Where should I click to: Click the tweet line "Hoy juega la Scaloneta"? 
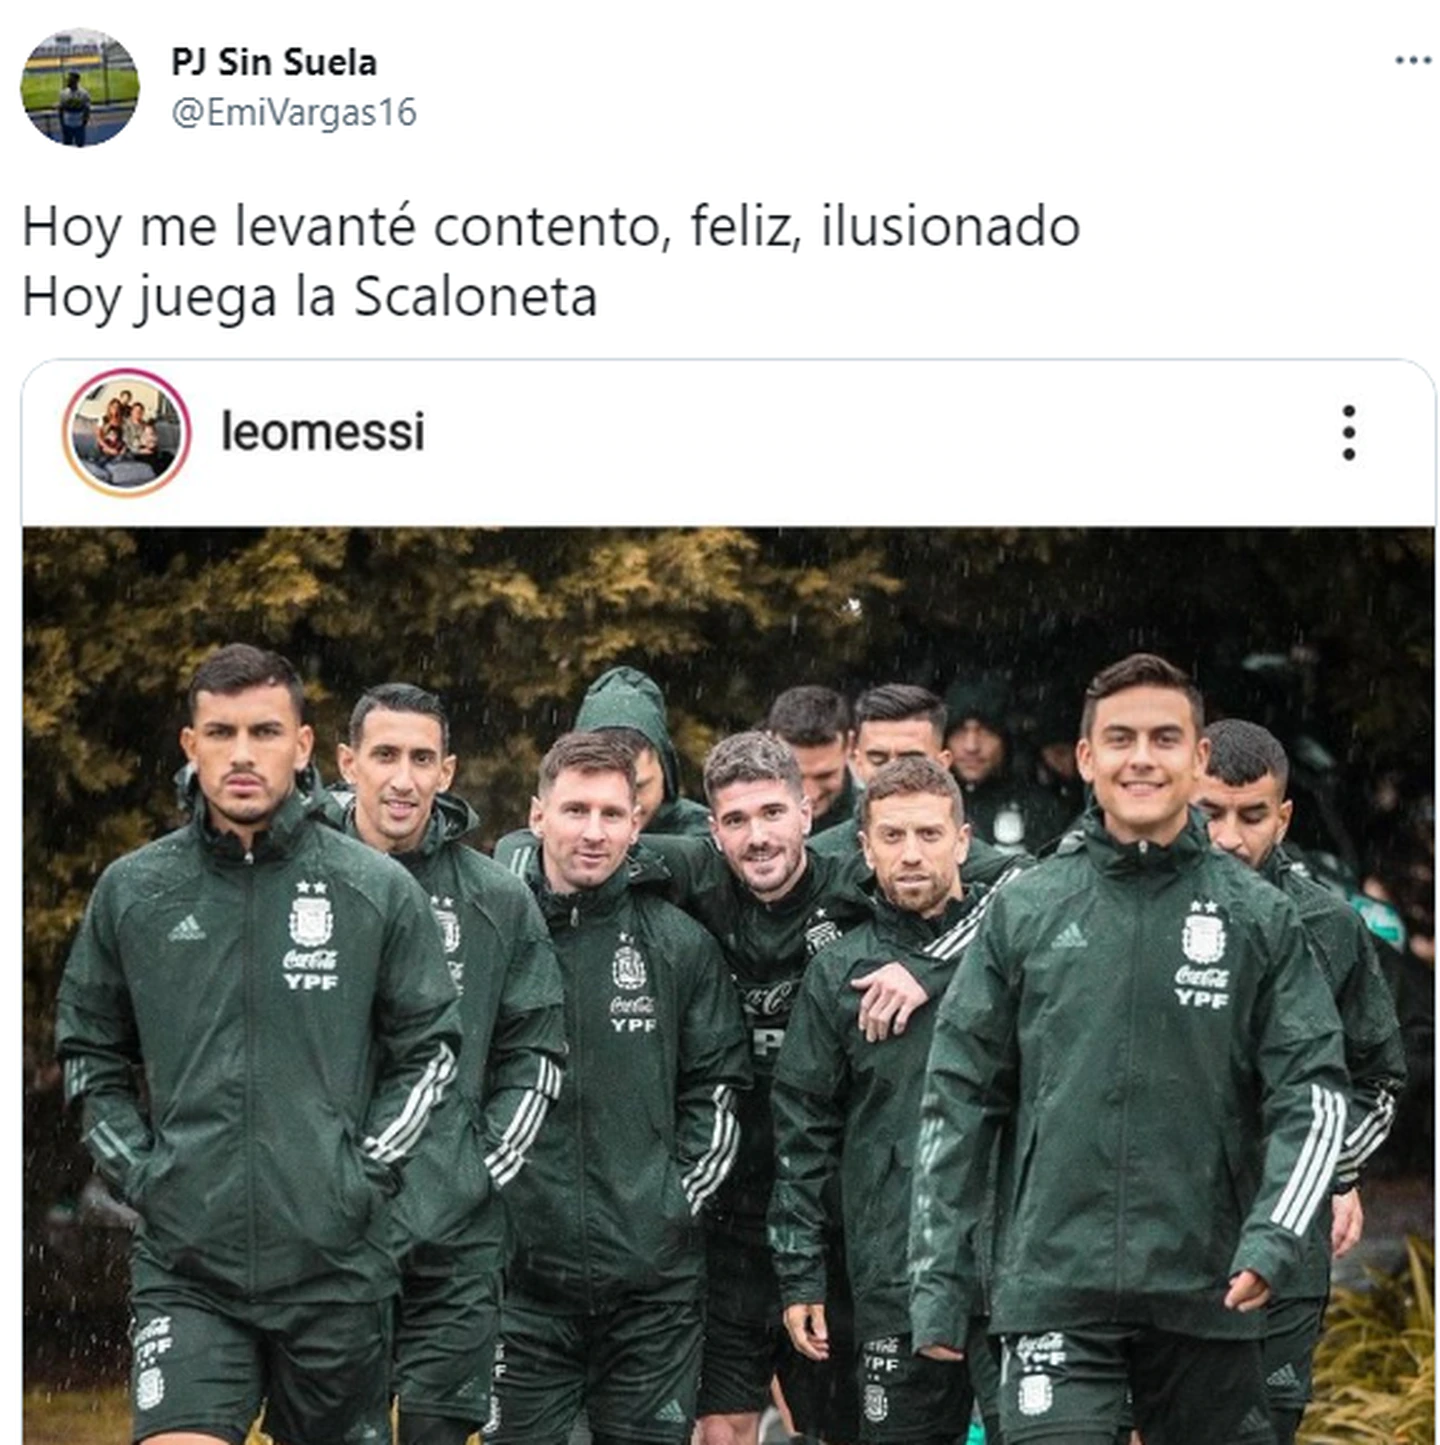[x=310, y=297]
